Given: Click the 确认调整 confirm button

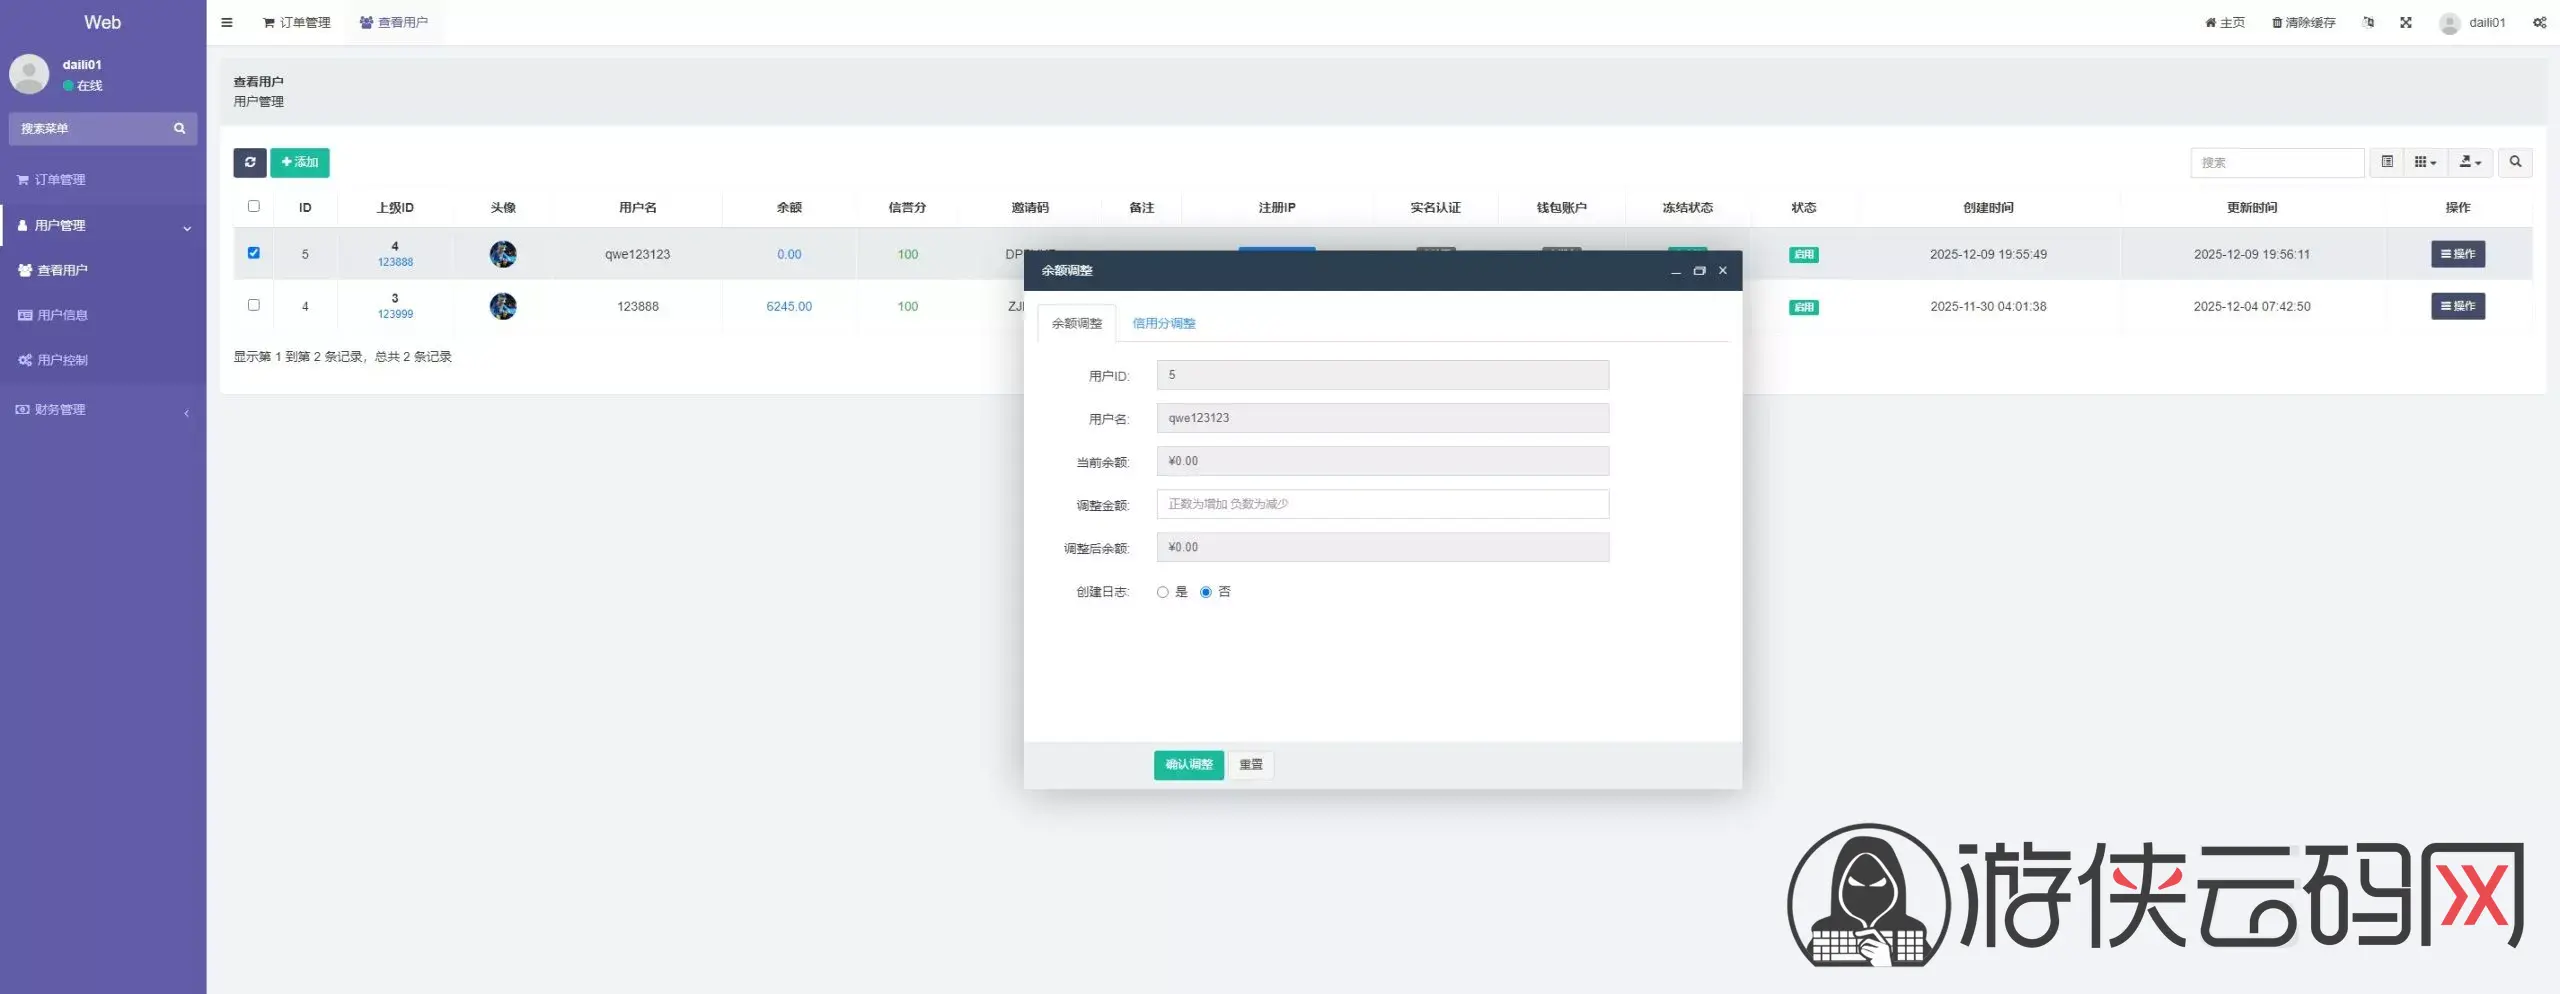Looking at the screenshot, I should click(x=1188, y=765).
